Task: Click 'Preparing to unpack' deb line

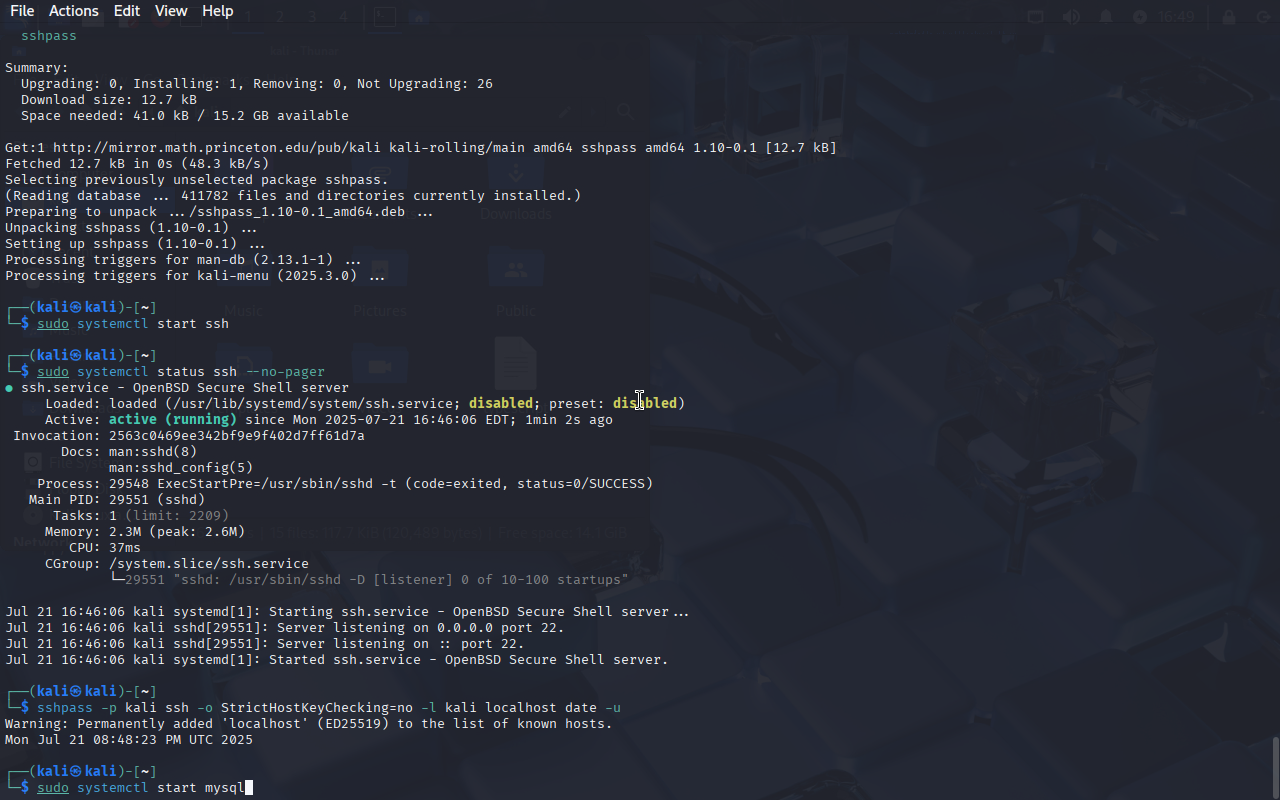Action: pyautogui.click(x=219, y=212)
